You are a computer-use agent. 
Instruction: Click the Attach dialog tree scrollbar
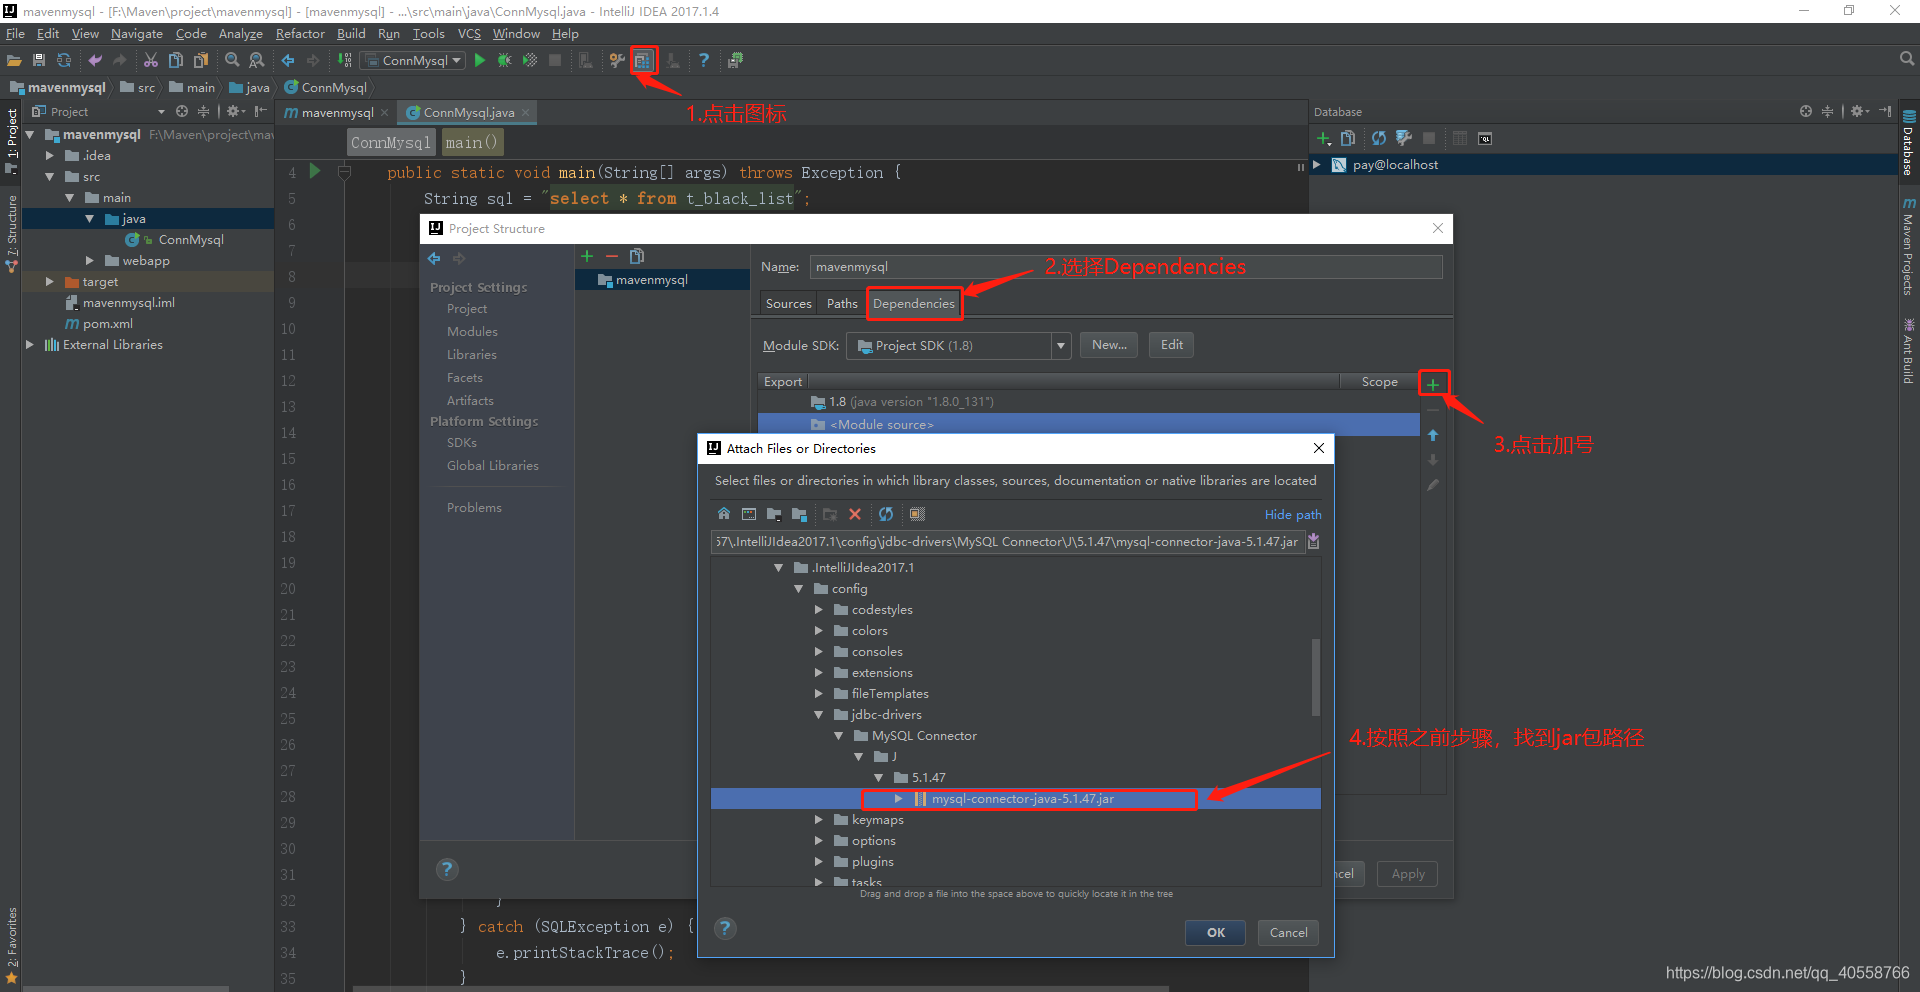click(x=1315, y=677)
